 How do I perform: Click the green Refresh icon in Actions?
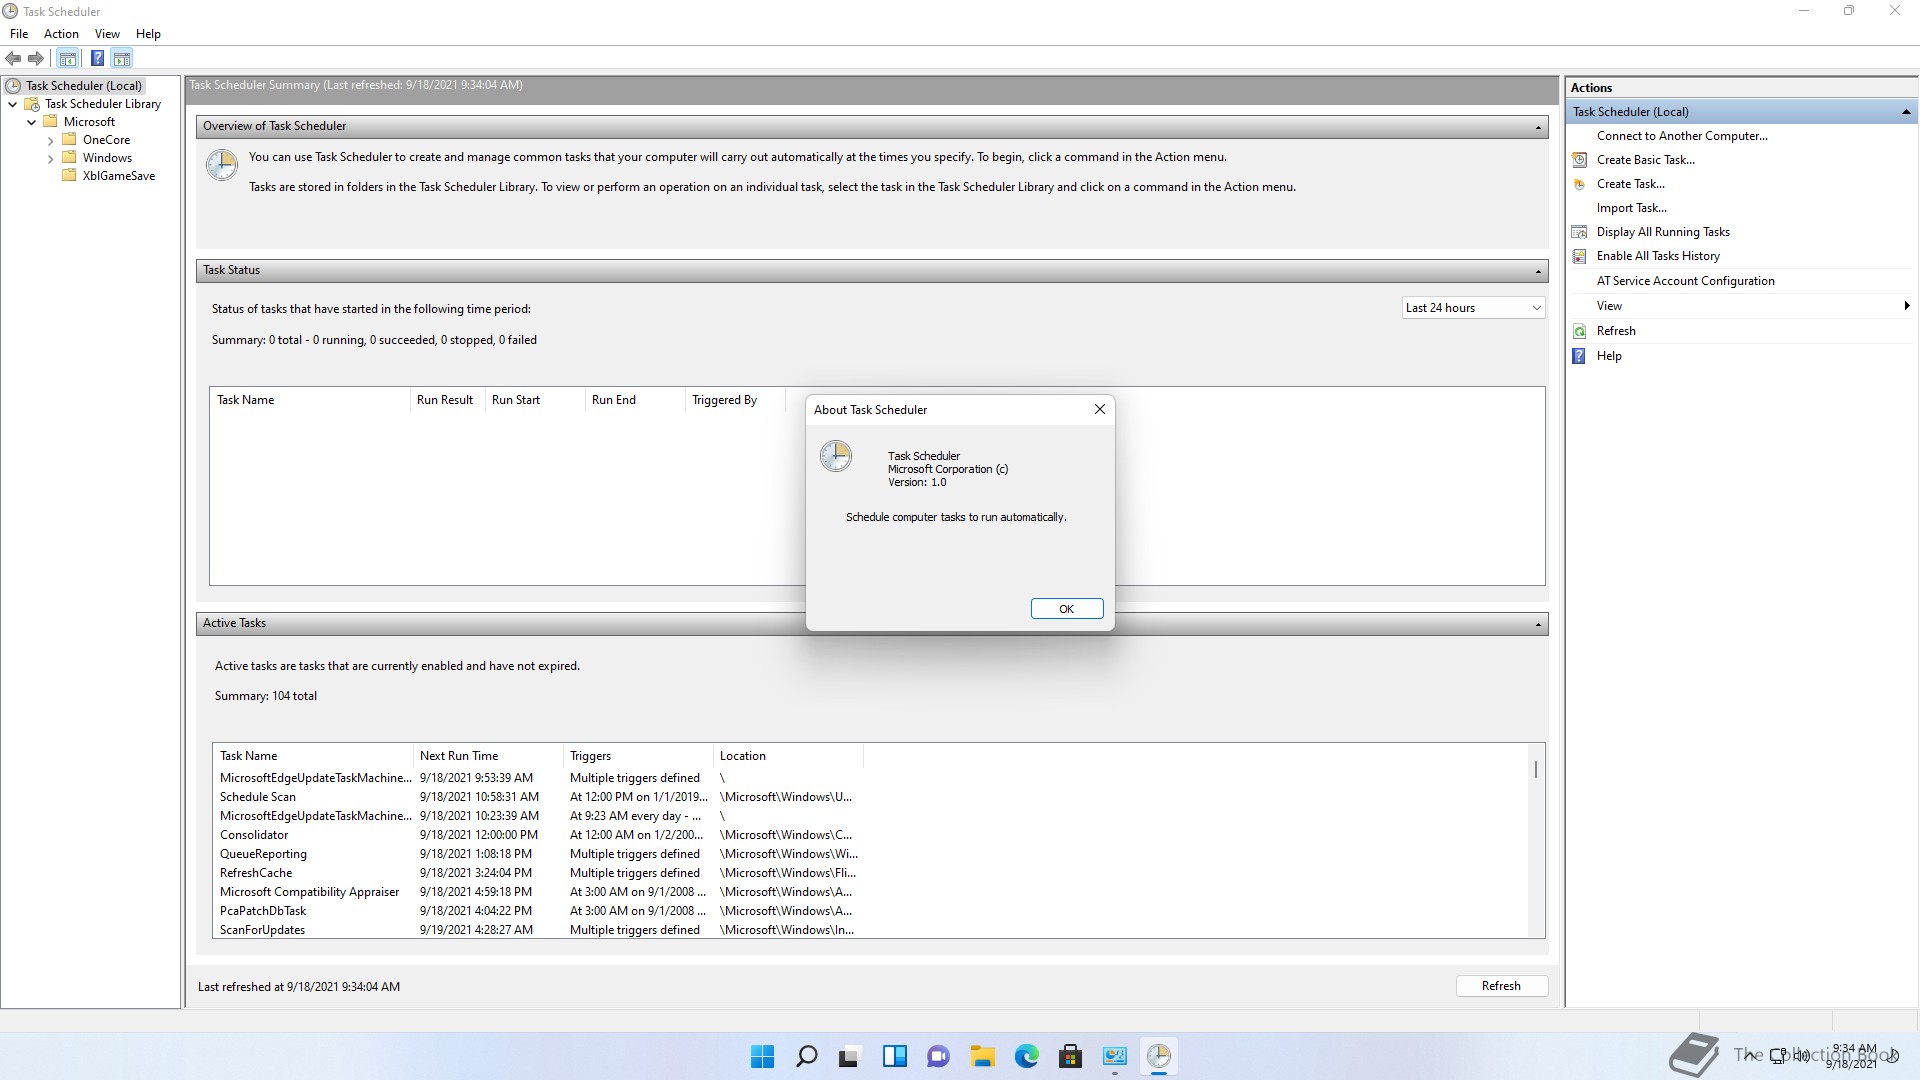[1580, 331]
